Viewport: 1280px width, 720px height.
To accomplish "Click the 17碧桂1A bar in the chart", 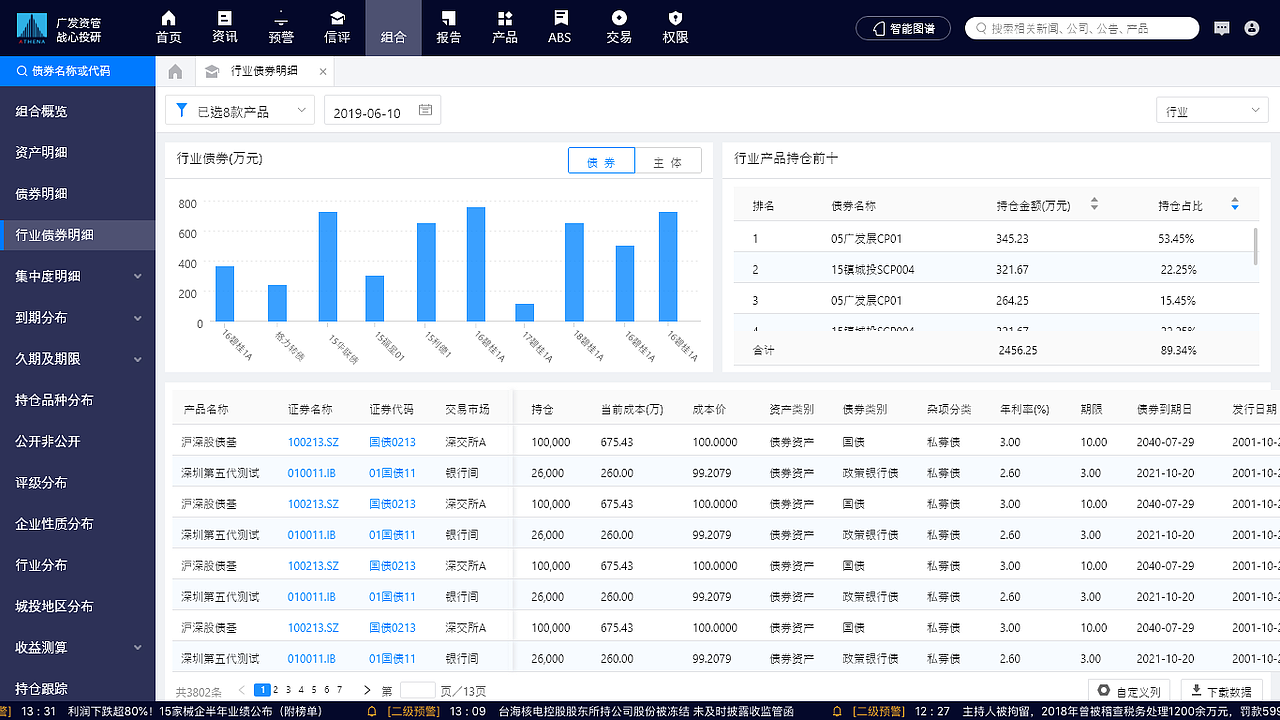I will [x=525, y=313].
